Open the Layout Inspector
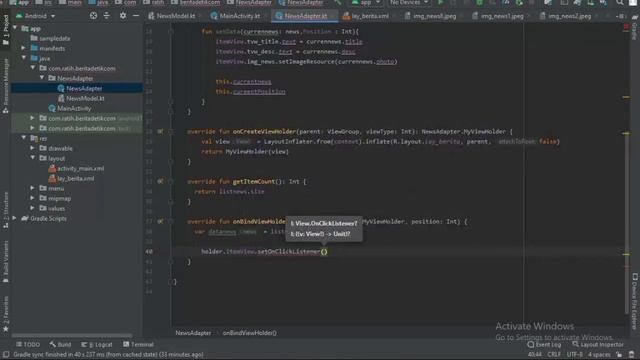This screenshot has height=360, width=640. (598, 344)
